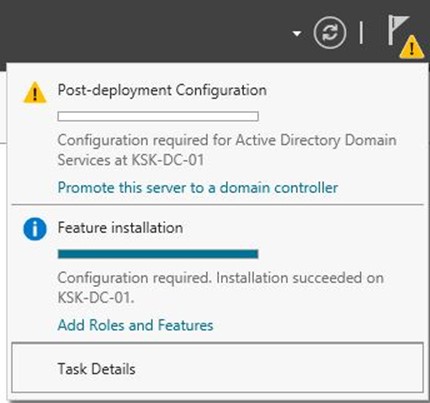
Task: Promote this server to a domain controller
Action: coord(198,188)
